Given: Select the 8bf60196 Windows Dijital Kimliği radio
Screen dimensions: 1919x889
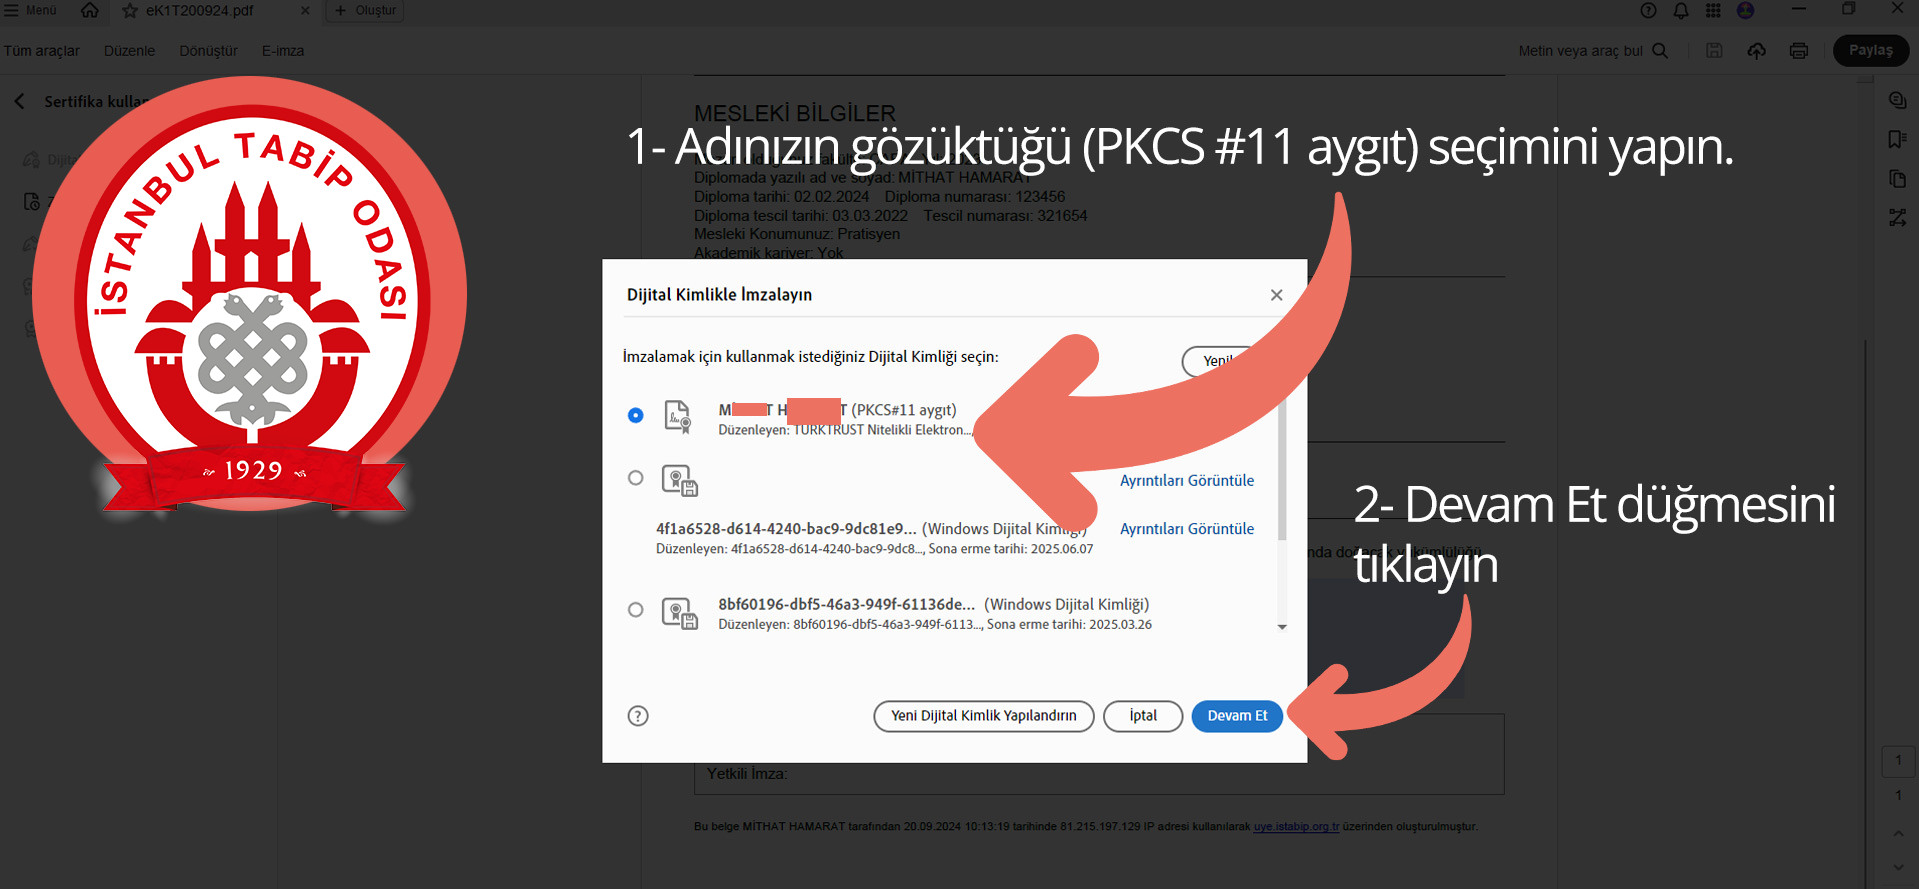Looking at the screenshot, I should pos(636,610).
